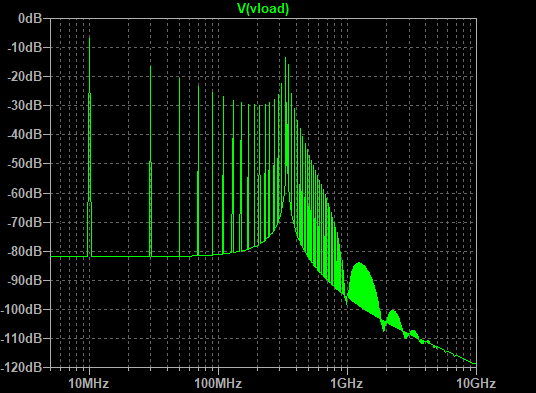This screenshot has height=393, width=536.
Task: Click the -110dB axis label
Action: point(21,338)
